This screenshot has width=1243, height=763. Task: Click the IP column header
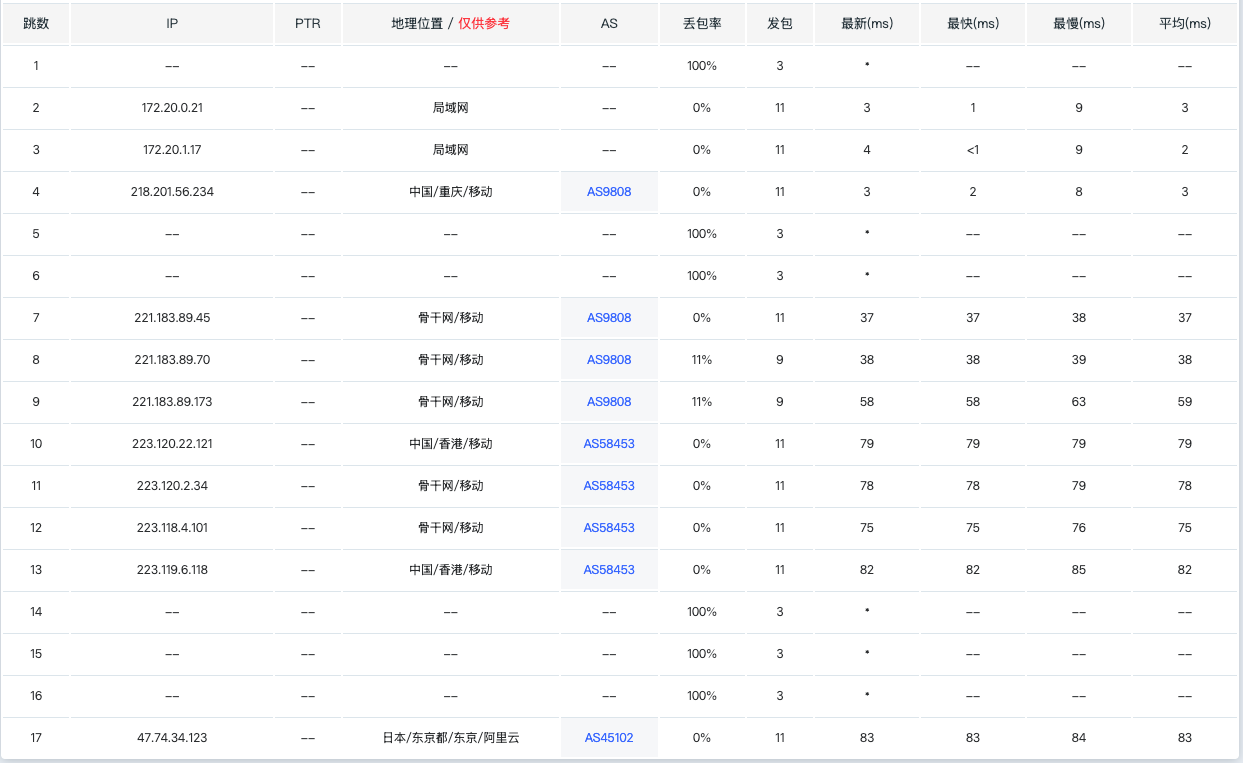172,23
